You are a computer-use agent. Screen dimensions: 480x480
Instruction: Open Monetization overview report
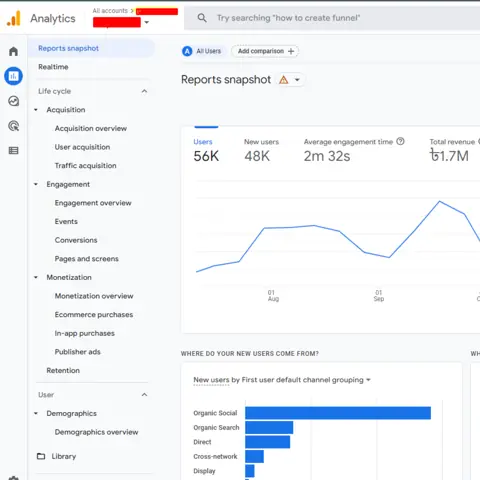coord(94,296)
